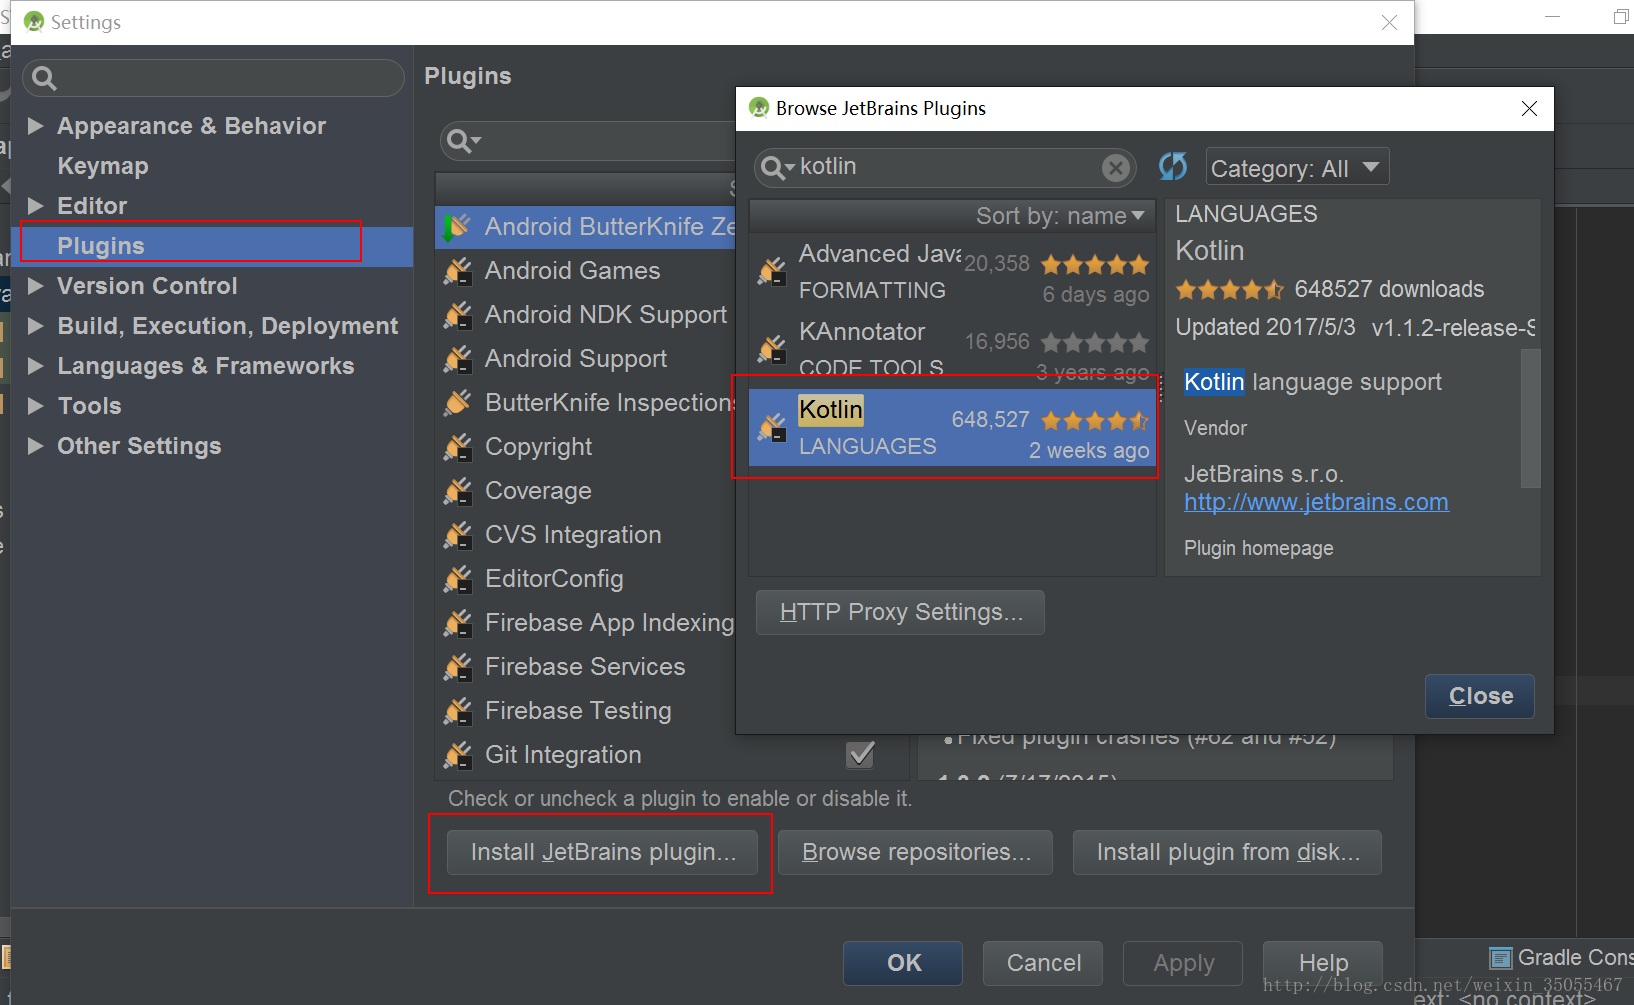This screenshot has width=1634, height=1005.
Task: Open the Category: All dropdown
Action: coord(1297,168)
